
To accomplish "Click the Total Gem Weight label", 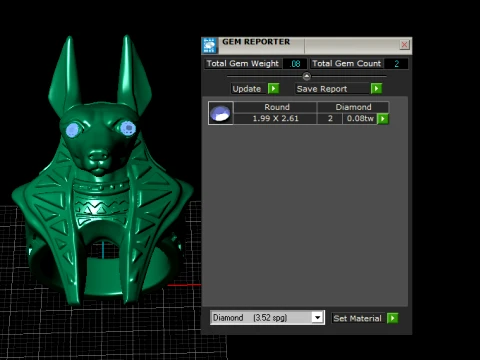I will [x=242, y=64].
